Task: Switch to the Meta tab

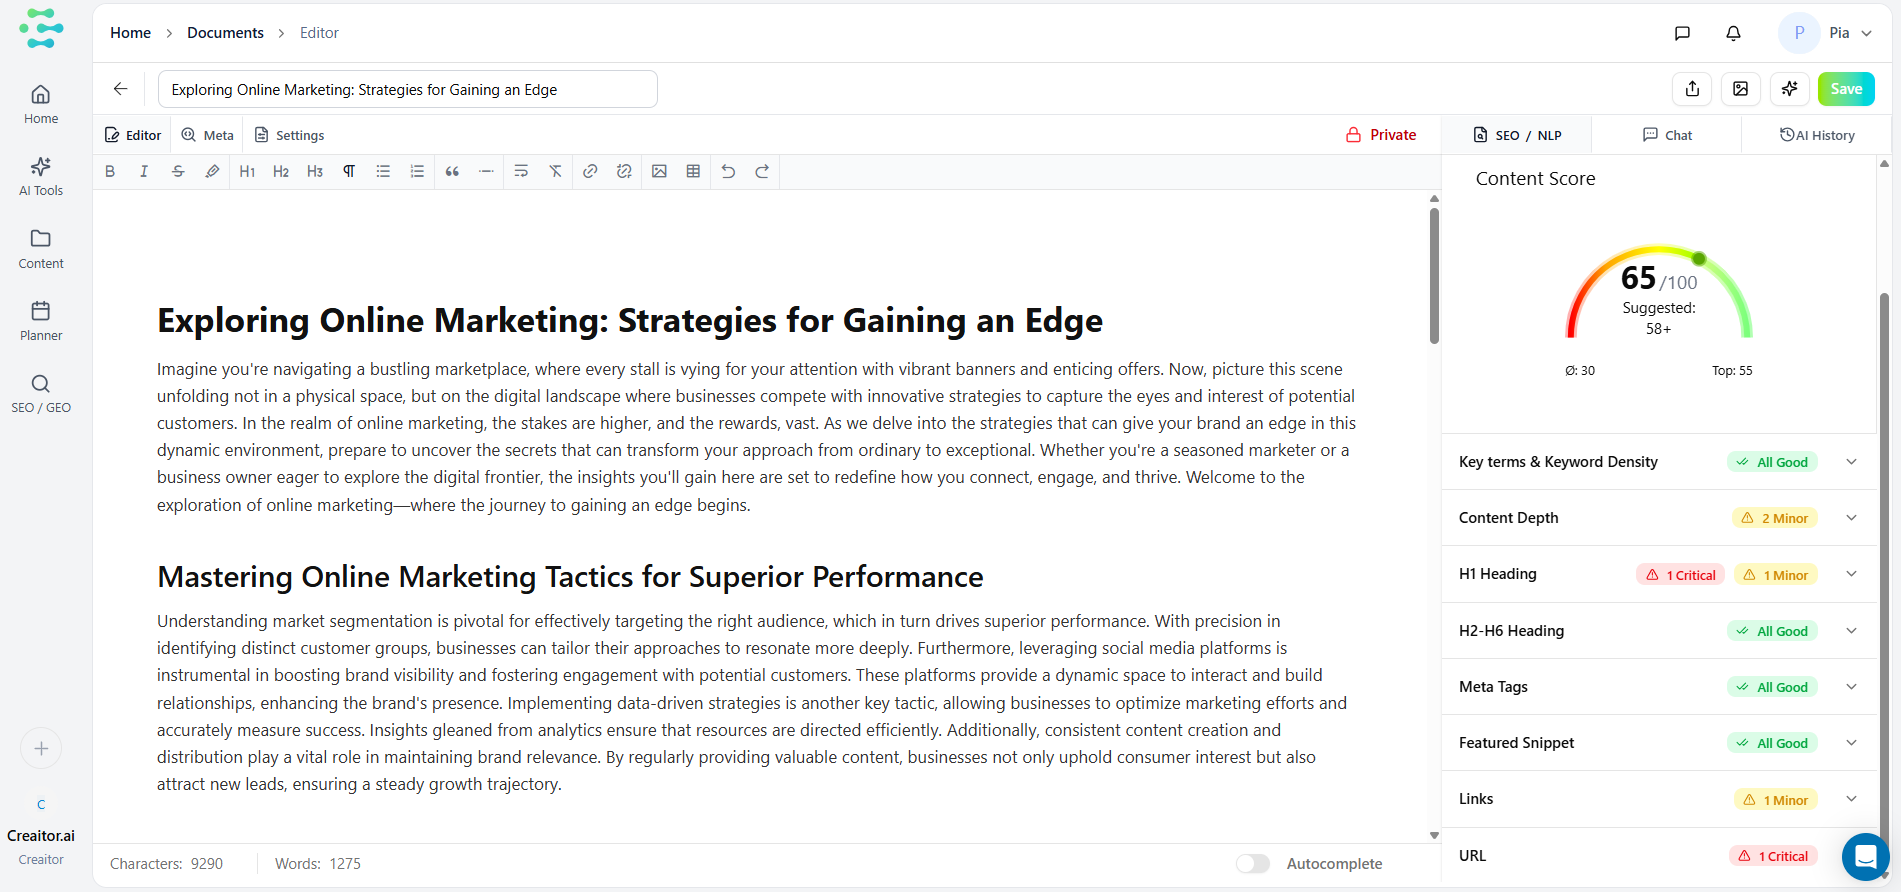Action: (208, 135)
